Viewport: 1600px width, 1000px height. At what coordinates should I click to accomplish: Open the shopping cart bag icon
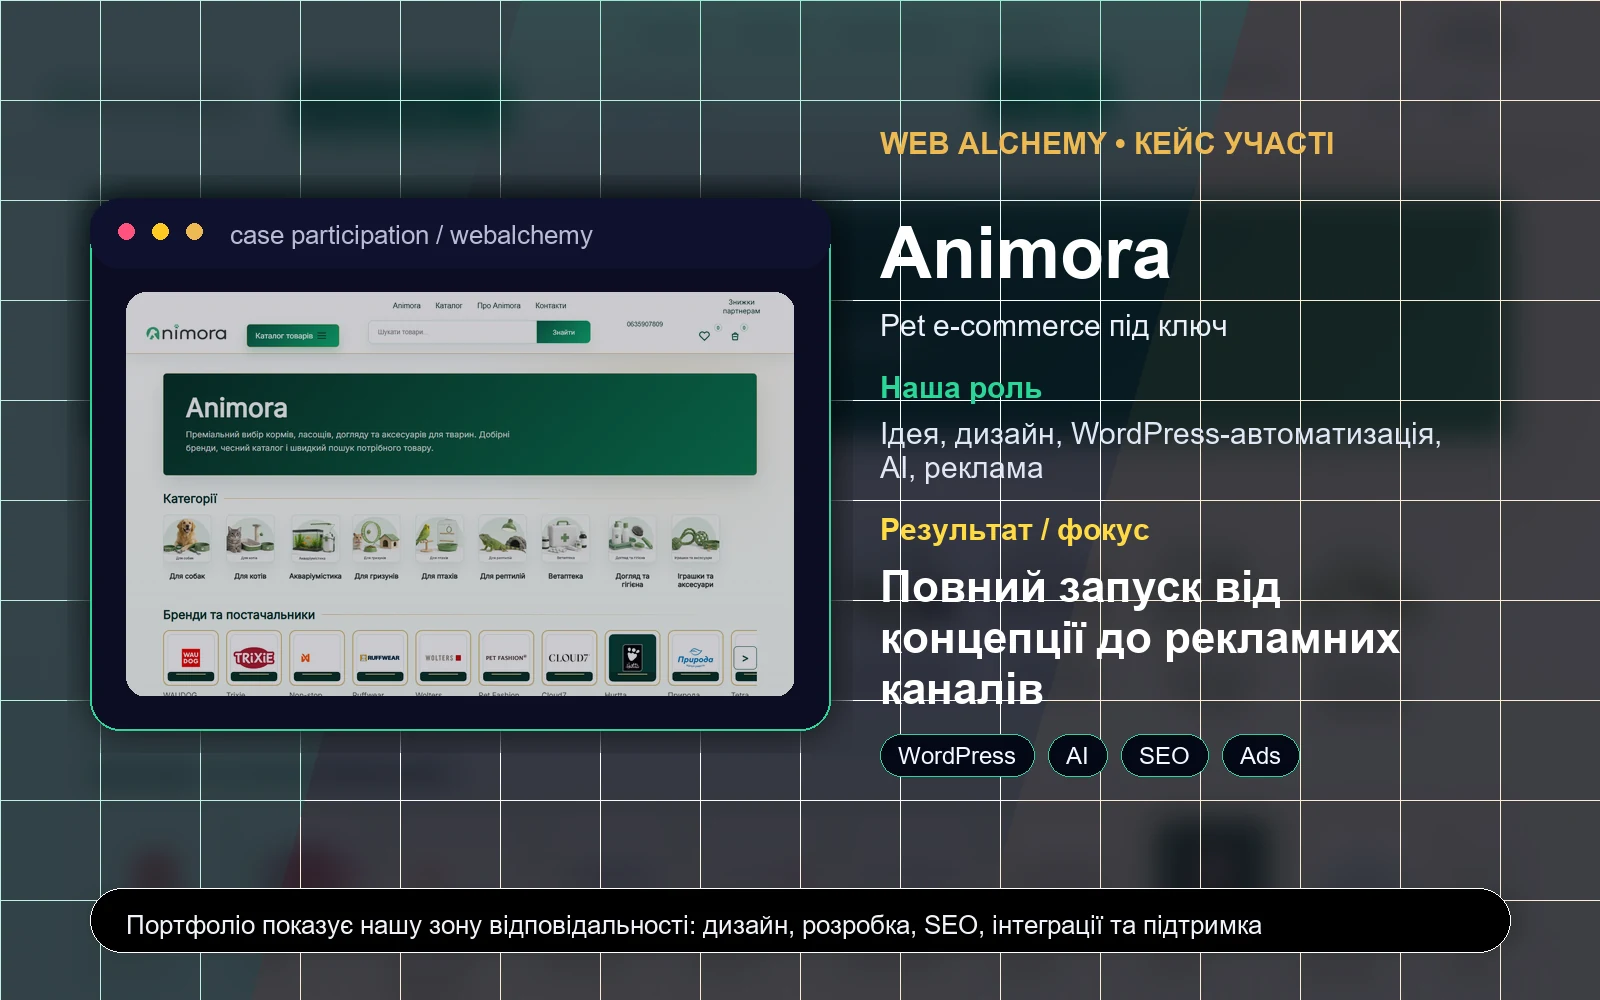[735, 336]
